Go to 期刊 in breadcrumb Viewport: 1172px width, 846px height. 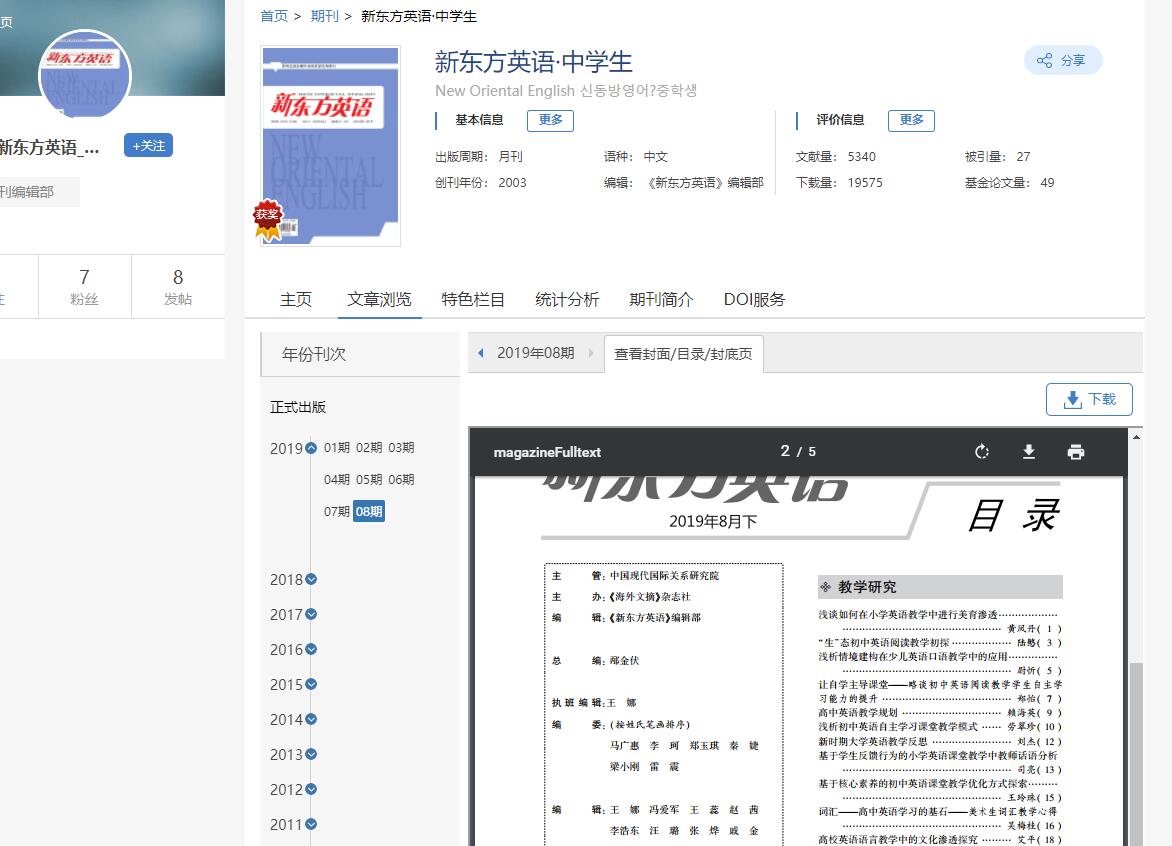click(324, 16)
